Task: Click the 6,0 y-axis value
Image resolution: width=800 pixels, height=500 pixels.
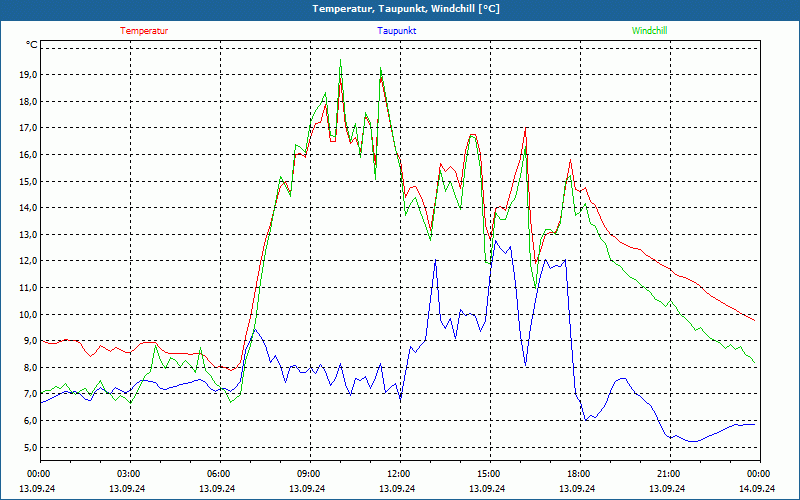Action: [31, 421]
